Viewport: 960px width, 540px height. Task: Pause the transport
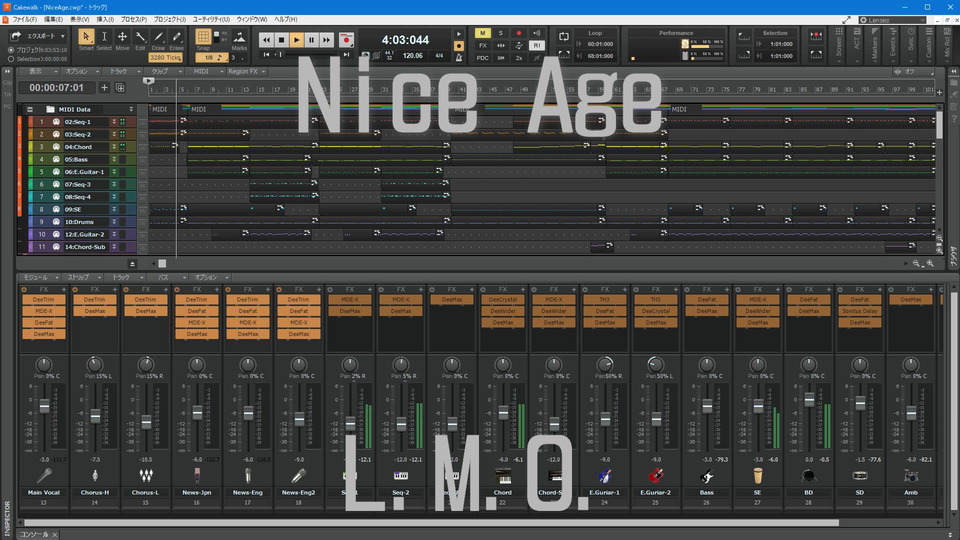[x=312, y=40]
